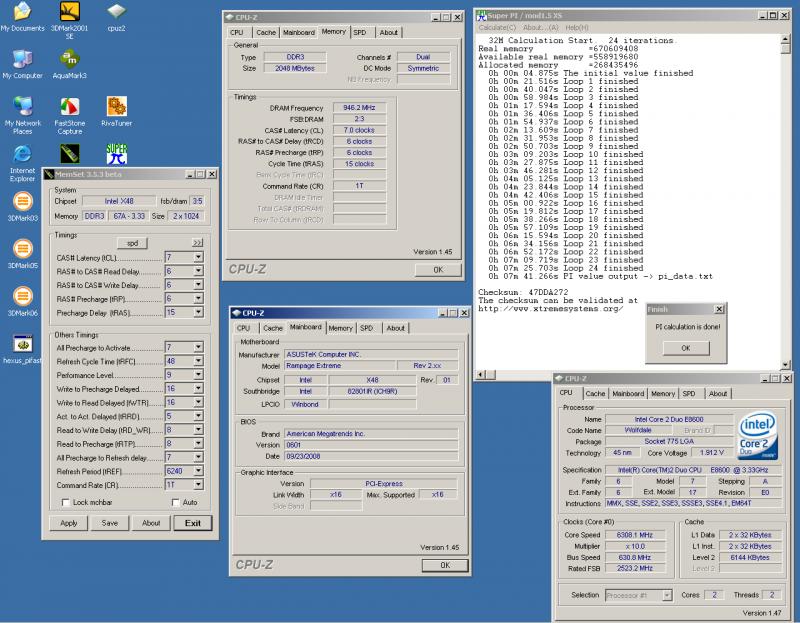Click the Intel Core 2 Duo logo
Image resolution: width=800 pixels, height=623 pixels.
tap(758, 435)
